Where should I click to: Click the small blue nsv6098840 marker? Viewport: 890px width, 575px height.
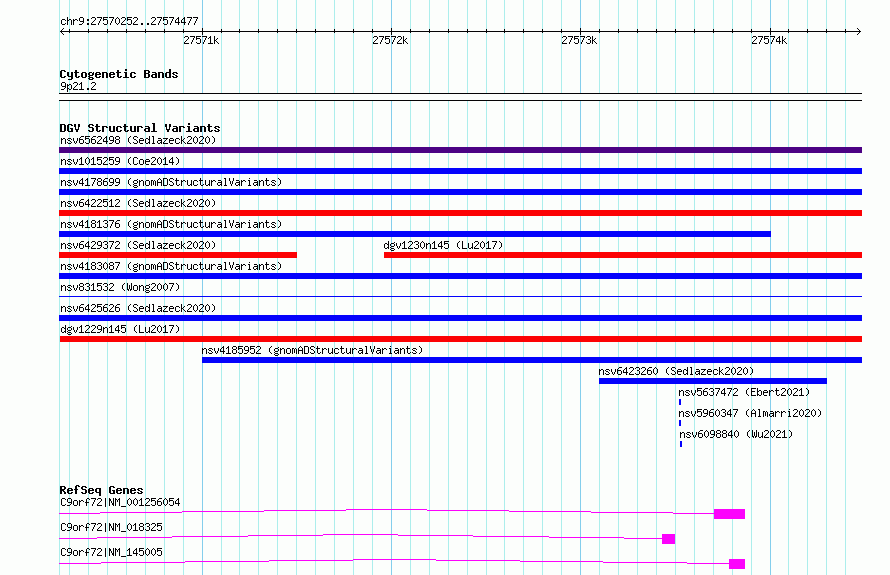point(681,444)
